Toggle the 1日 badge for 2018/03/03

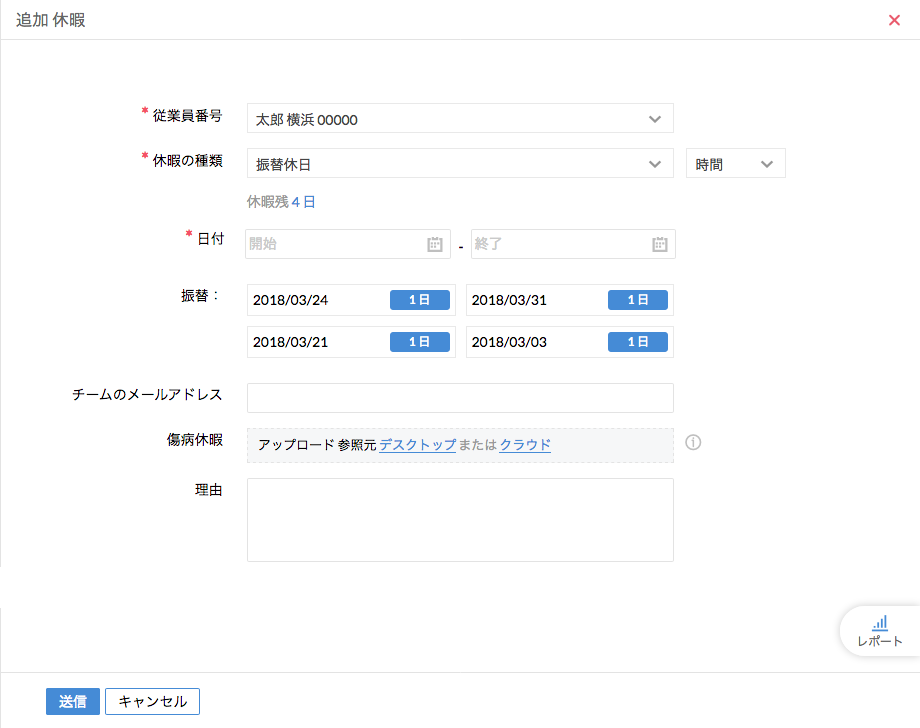point(638,342)
